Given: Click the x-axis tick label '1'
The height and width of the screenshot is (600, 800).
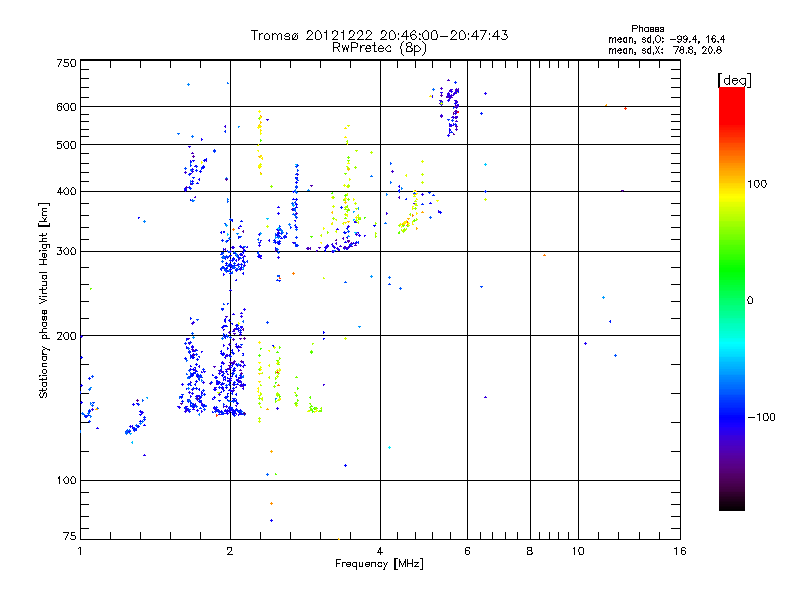Looking at the screenshot, I should tap(80, 551).
